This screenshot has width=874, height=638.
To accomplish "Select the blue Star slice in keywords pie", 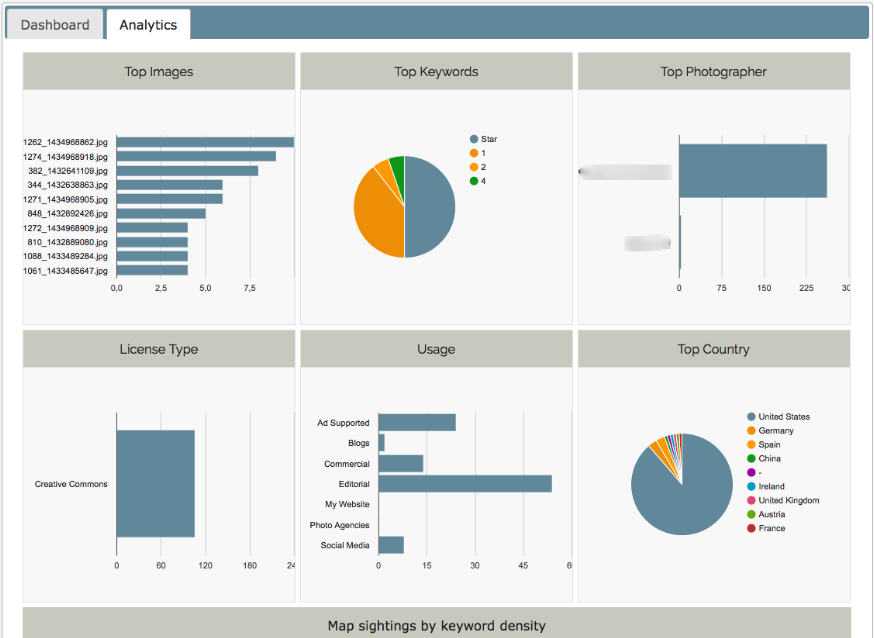I will pyautogui.click(x=430, y=207).
